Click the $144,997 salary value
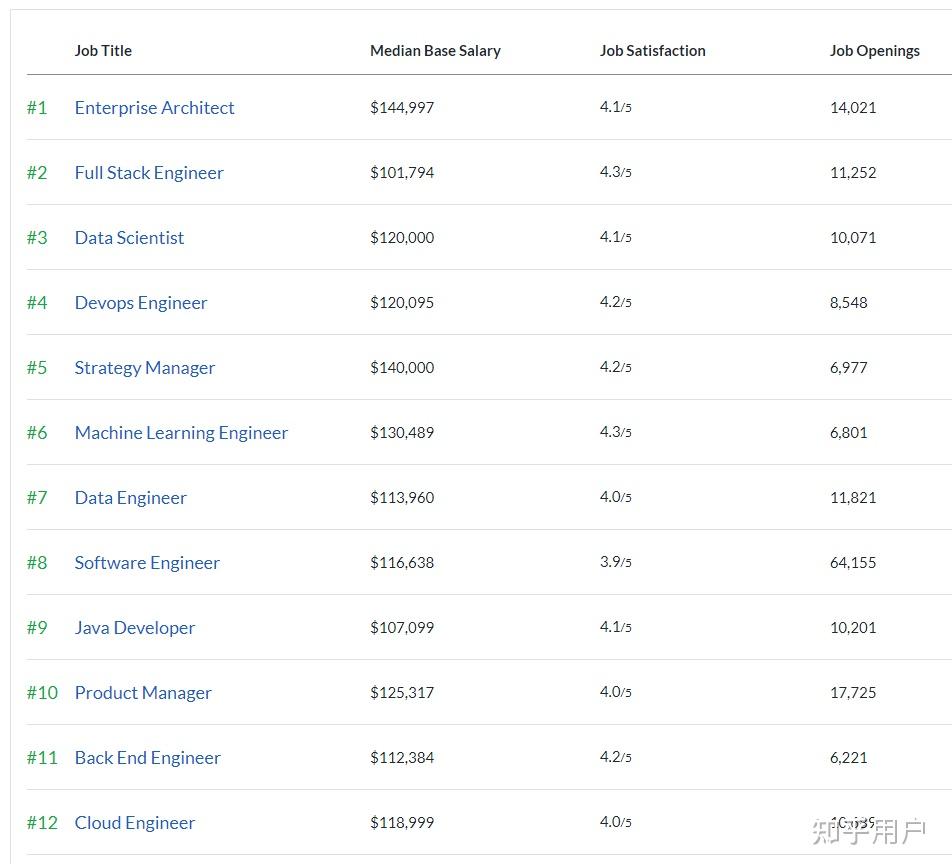 click(x=402, y=108)
